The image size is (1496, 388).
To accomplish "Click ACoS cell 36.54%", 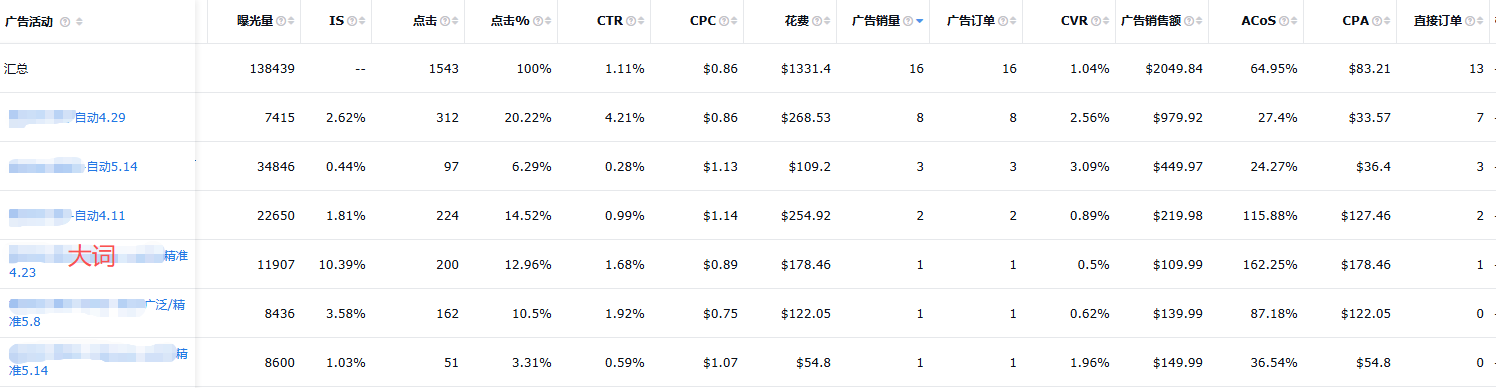I will [x=1274, y=362].
